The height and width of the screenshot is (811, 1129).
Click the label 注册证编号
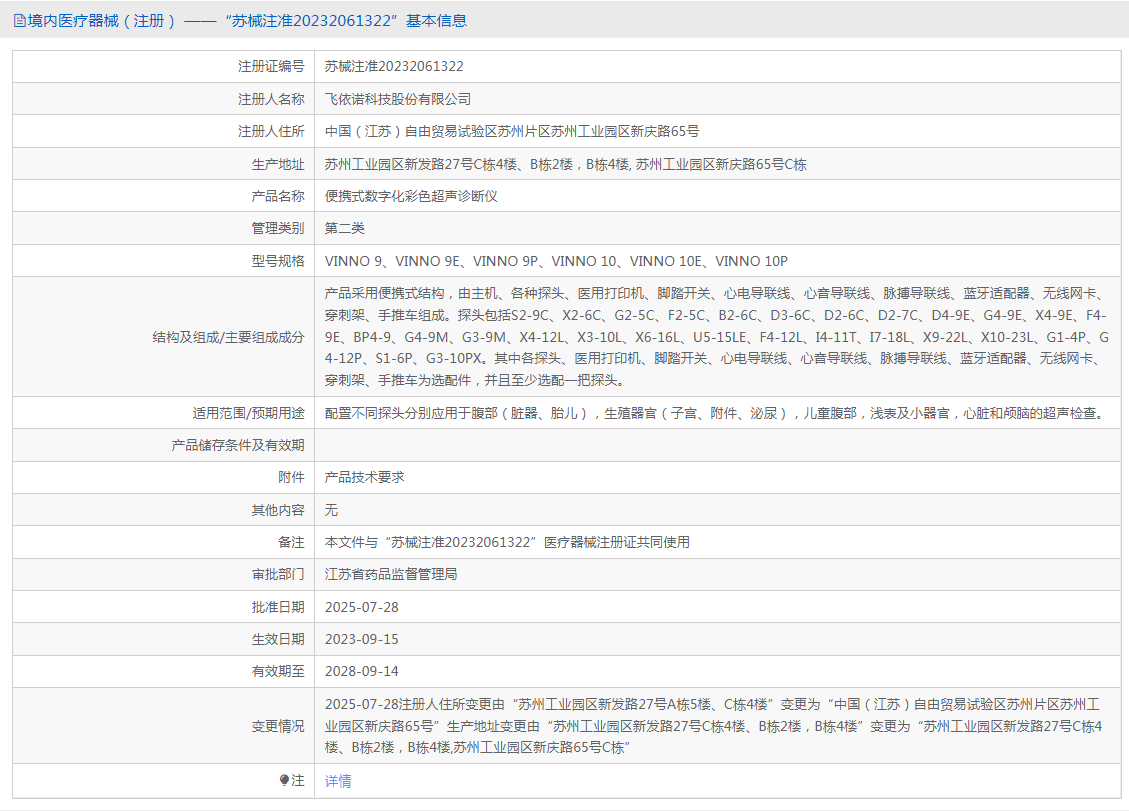pos(271,66)
